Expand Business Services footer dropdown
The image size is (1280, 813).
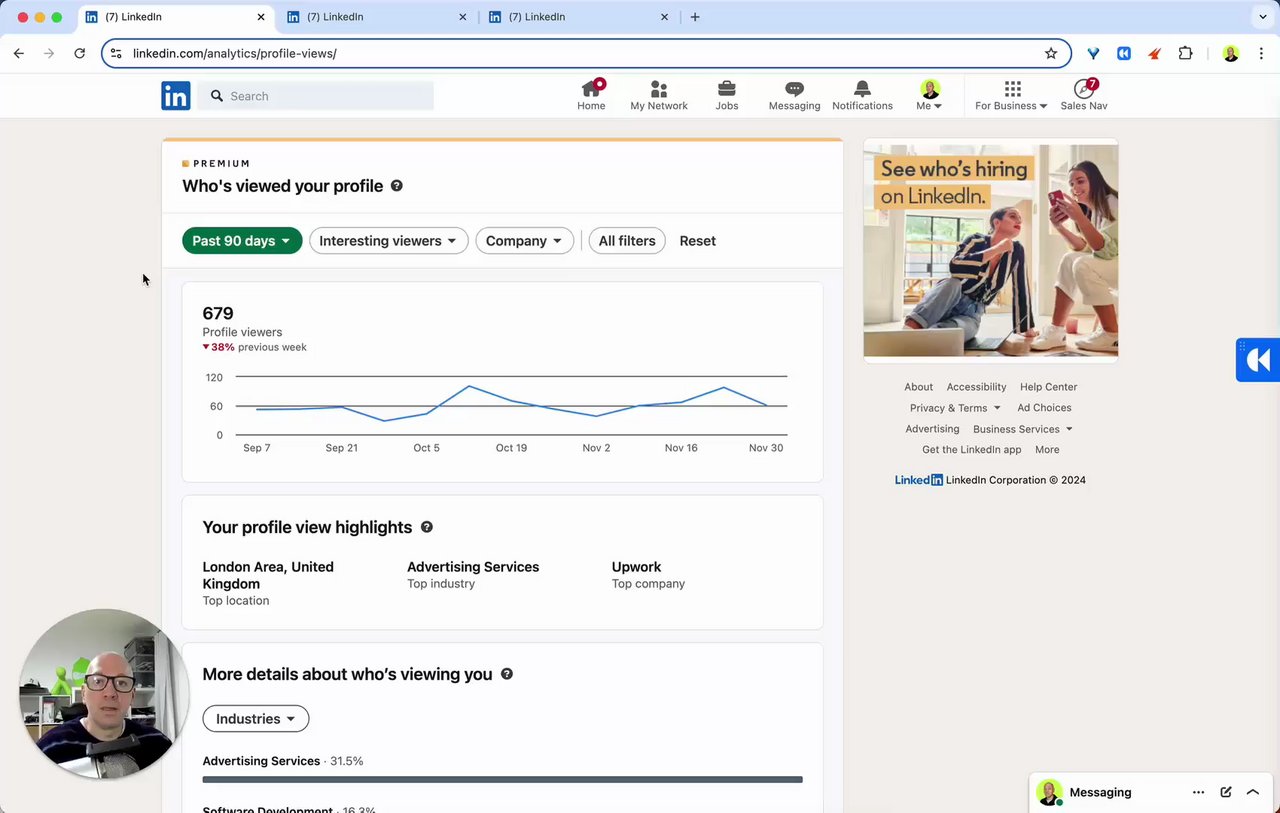(x=1023, y=429)
